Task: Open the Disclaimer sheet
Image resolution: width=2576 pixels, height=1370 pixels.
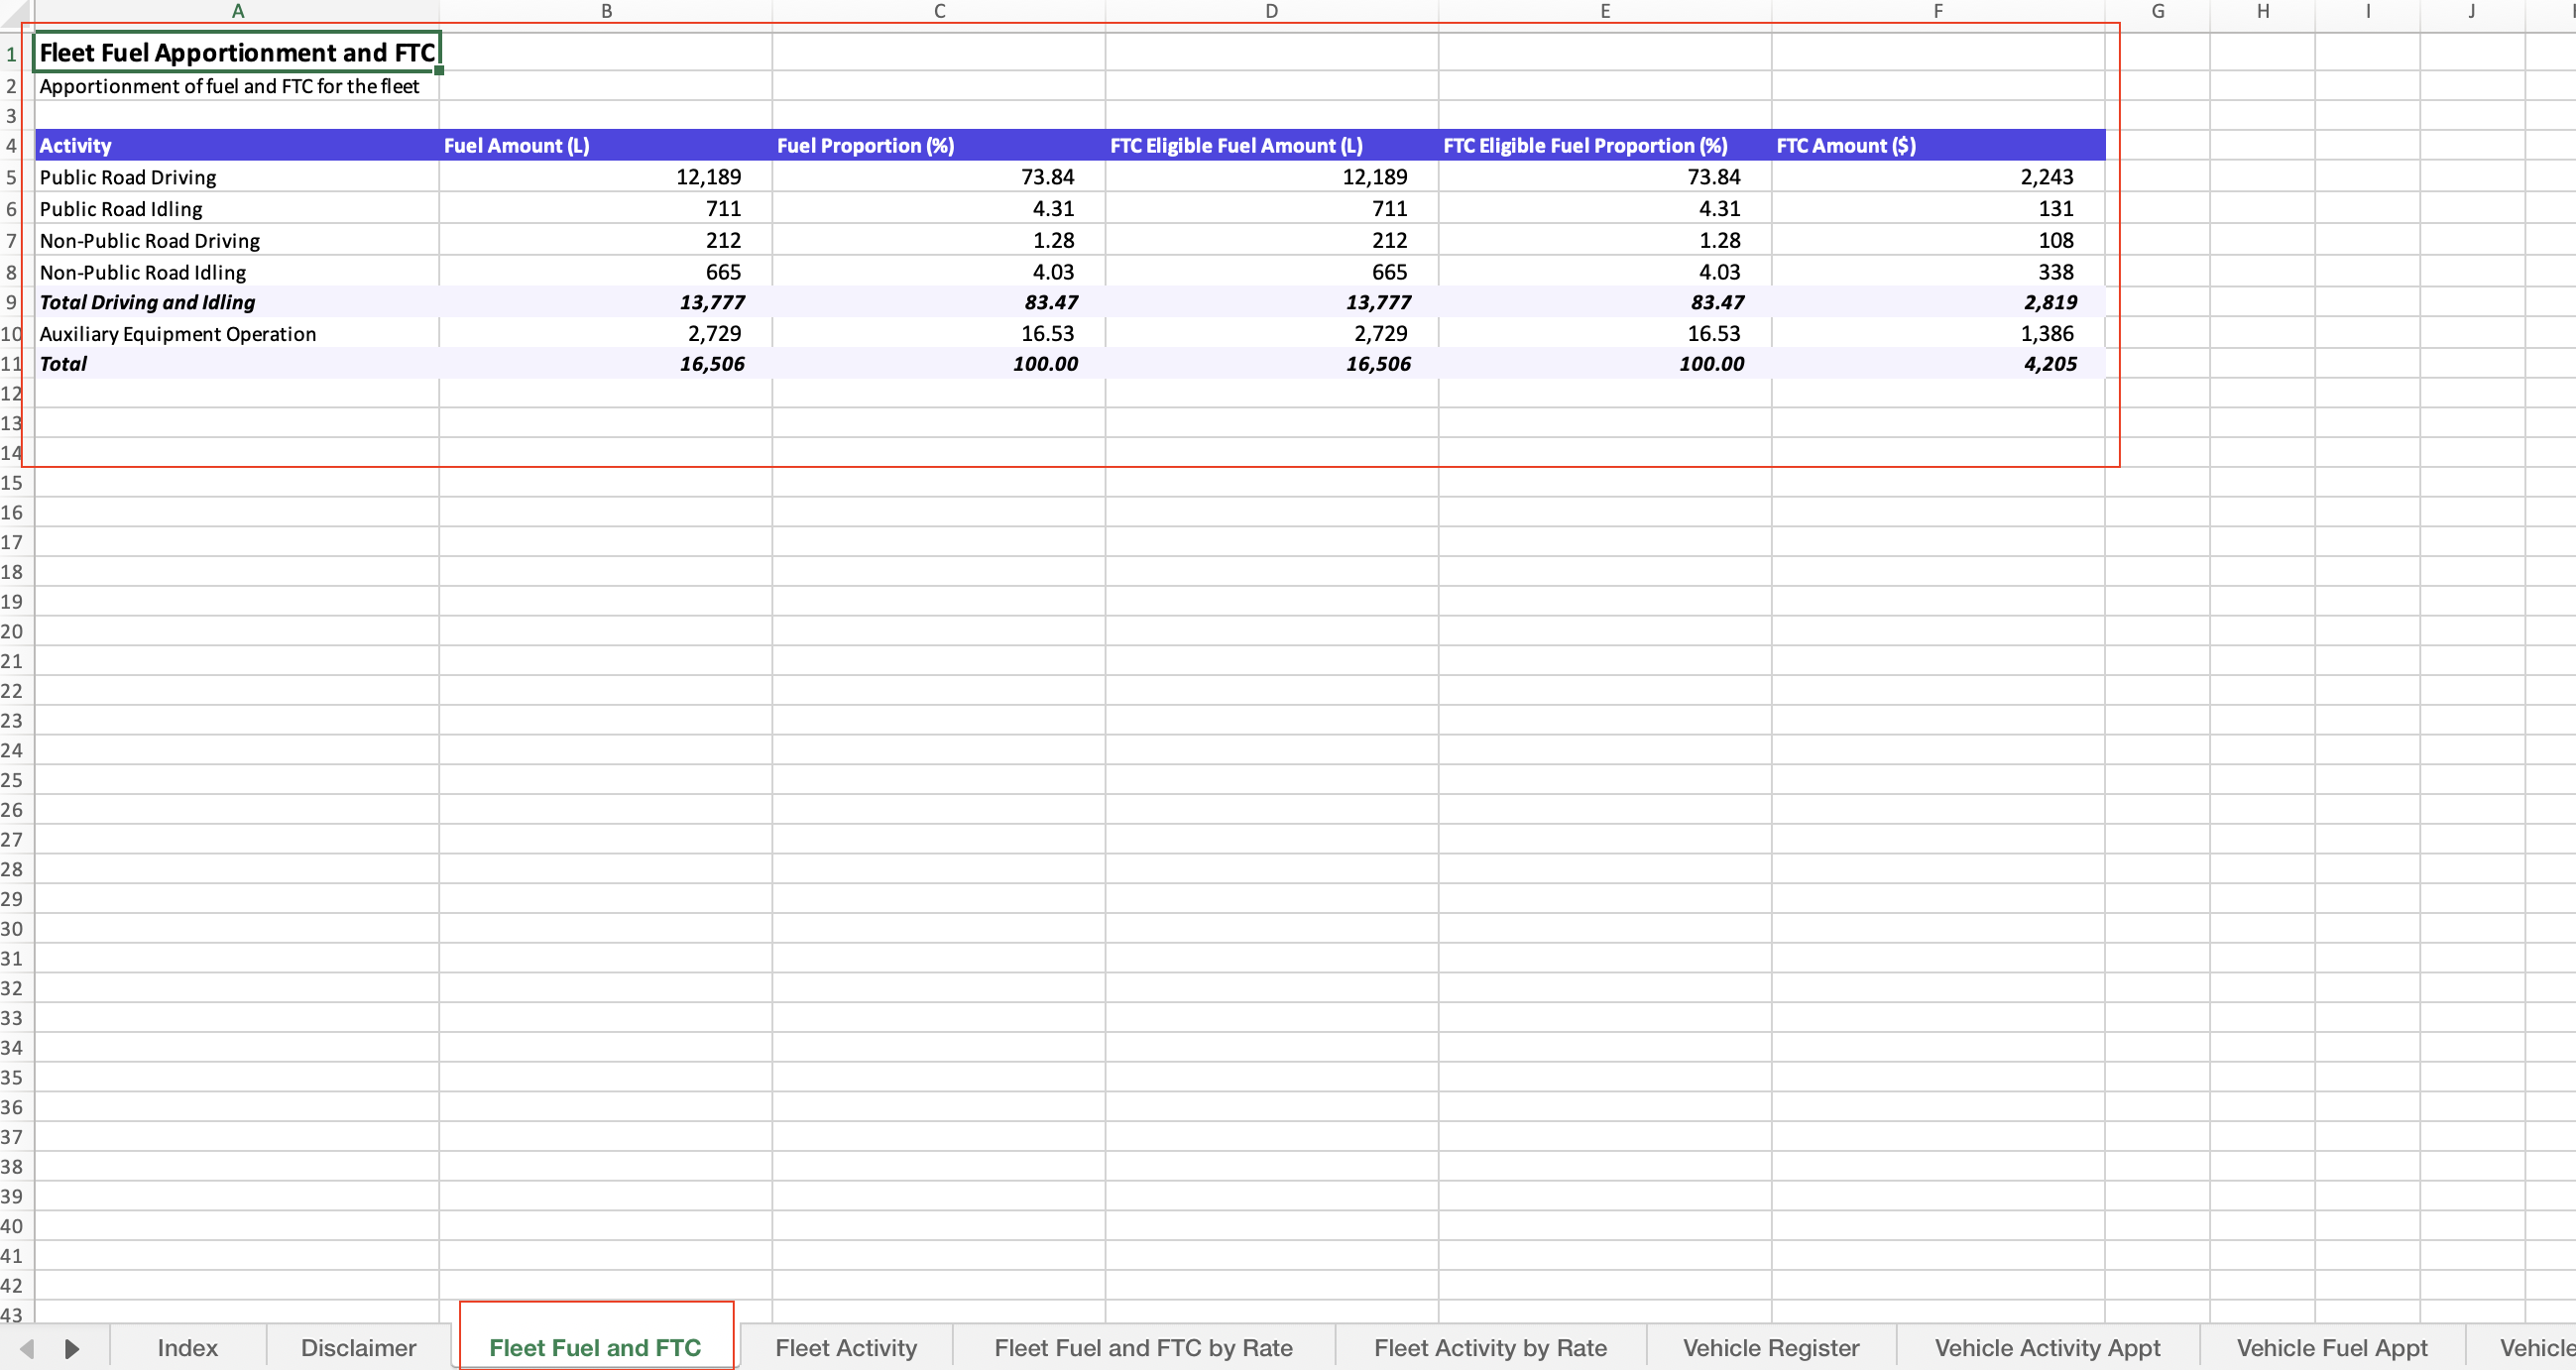Action: point(357,1347)
